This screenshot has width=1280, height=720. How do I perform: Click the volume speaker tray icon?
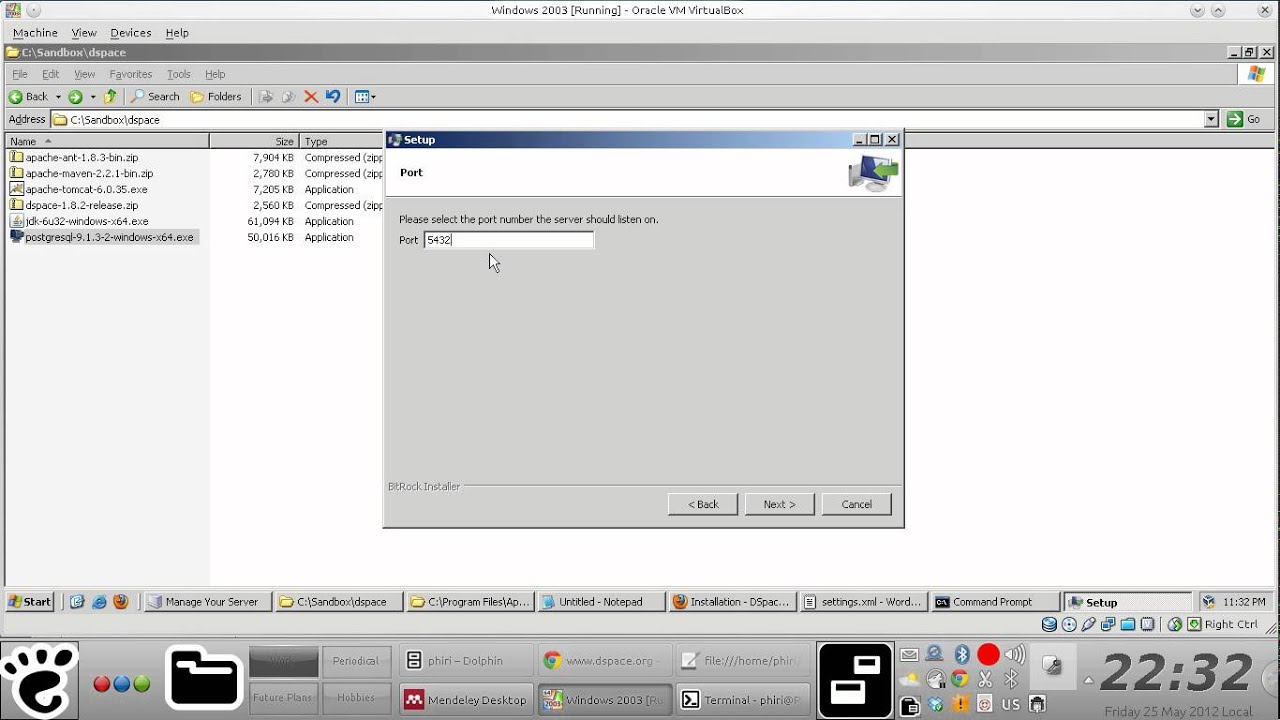coord(1014,655)
